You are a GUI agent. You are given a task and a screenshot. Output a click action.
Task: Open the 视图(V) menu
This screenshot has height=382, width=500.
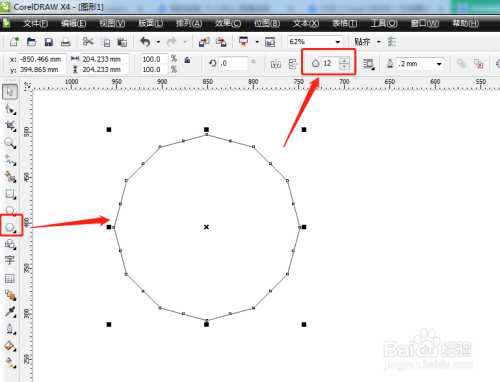(112, 23)
